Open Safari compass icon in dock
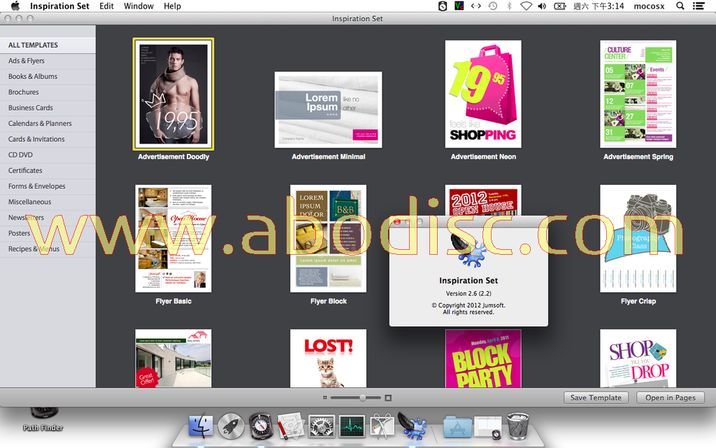The width and height of the screenshot is (716, 448). click(261, 427)
